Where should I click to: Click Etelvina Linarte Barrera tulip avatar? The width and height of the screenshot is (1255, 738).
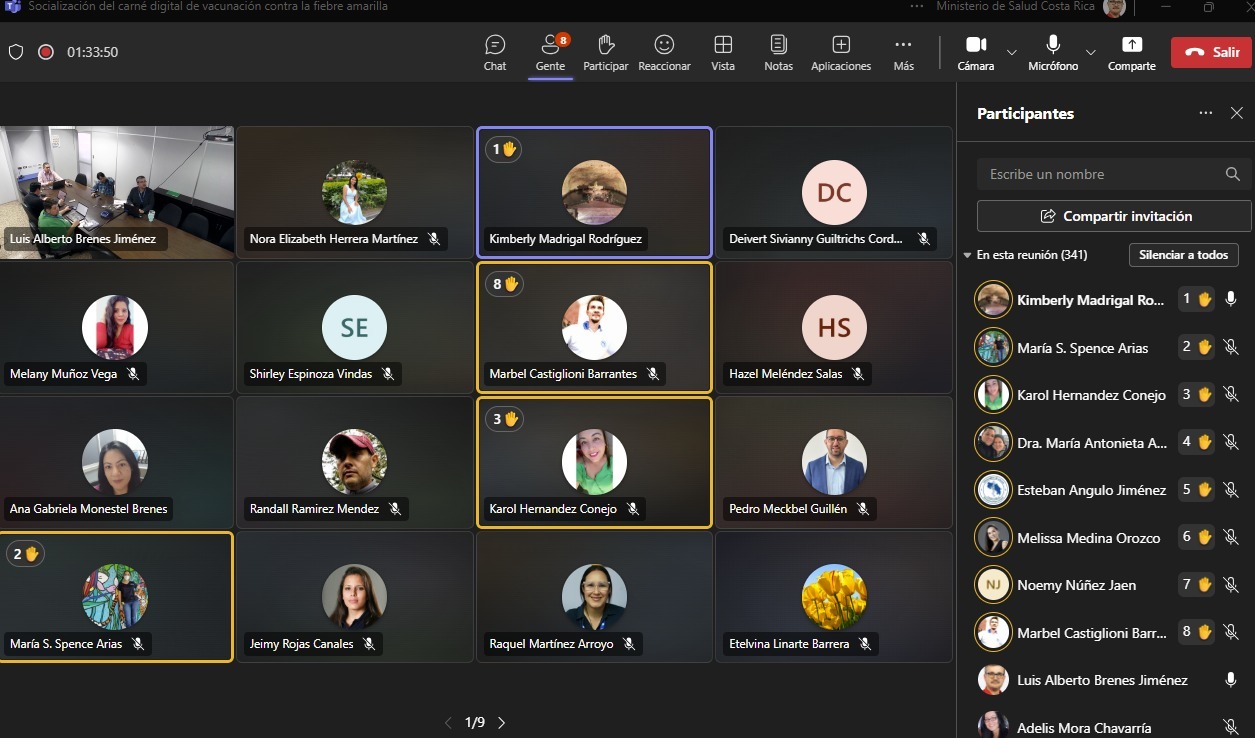coord(834,597)
